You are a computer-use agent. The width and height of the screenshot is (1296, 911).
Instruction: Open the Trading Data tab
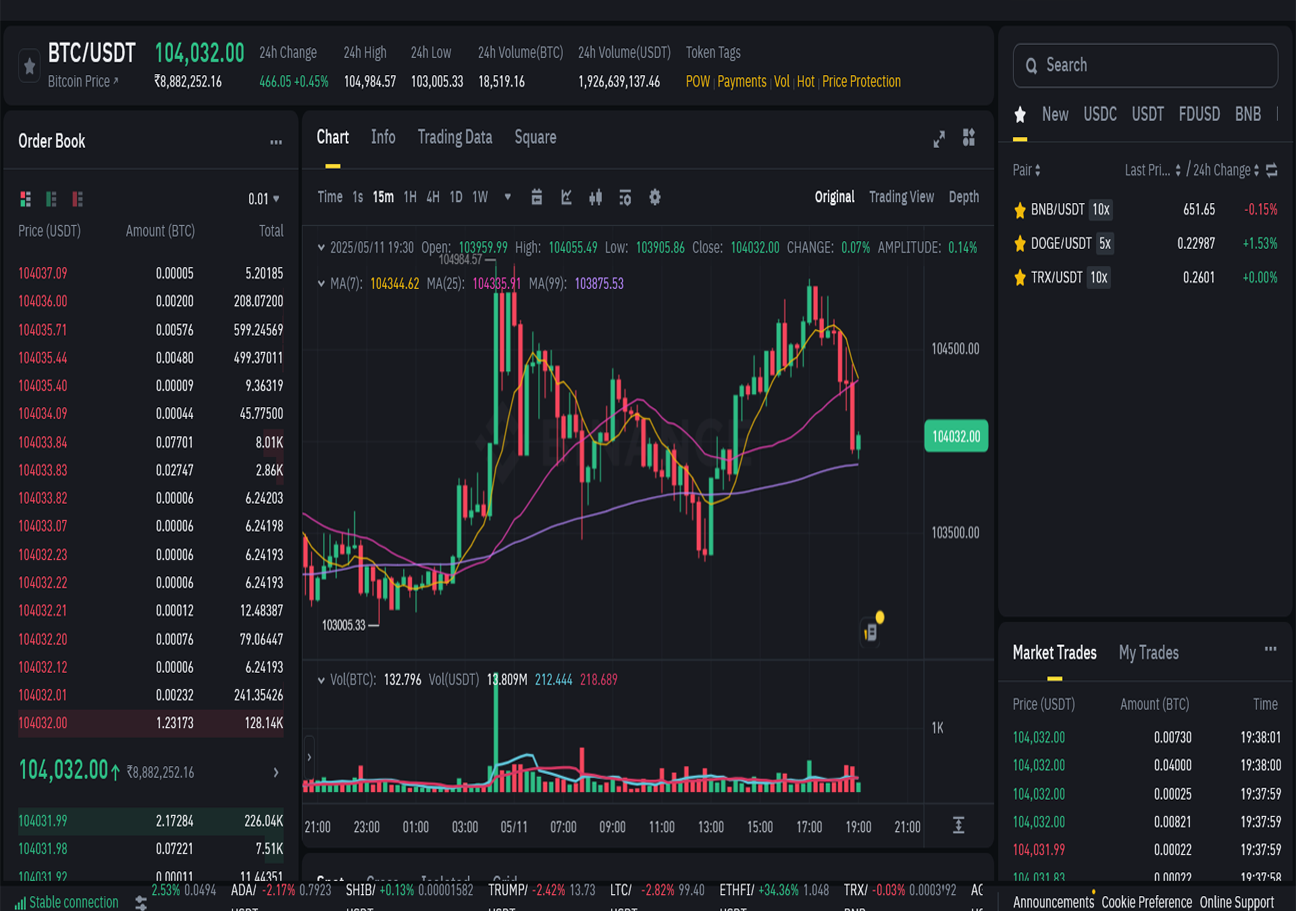point(455,137)
